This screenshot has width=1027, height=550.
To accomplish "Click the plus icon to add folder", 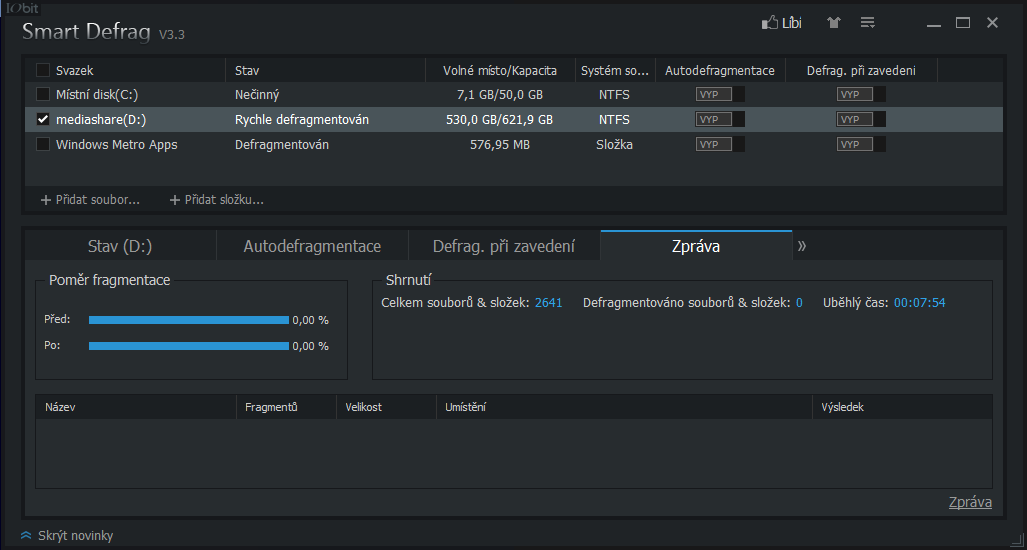I will coord(175,200).
